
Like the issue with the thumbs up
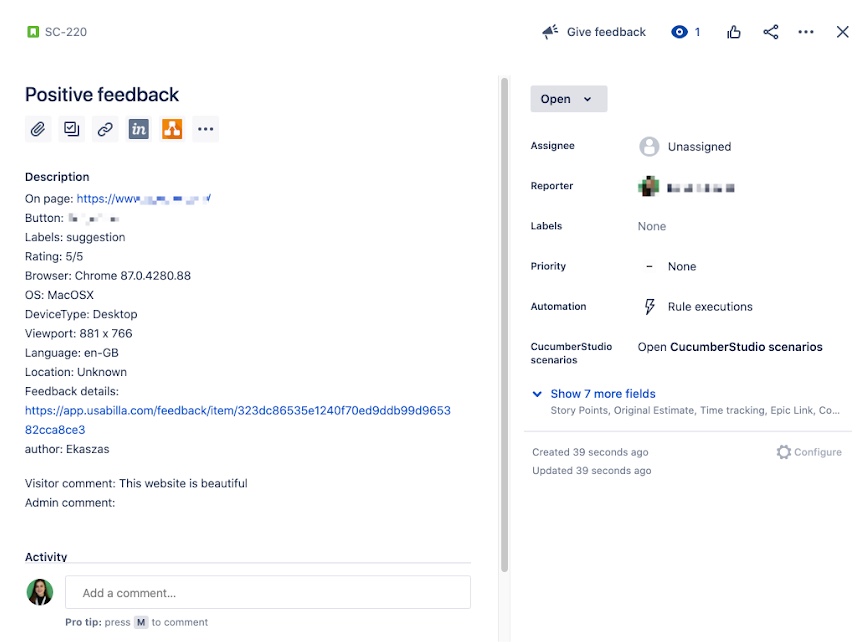733,31
